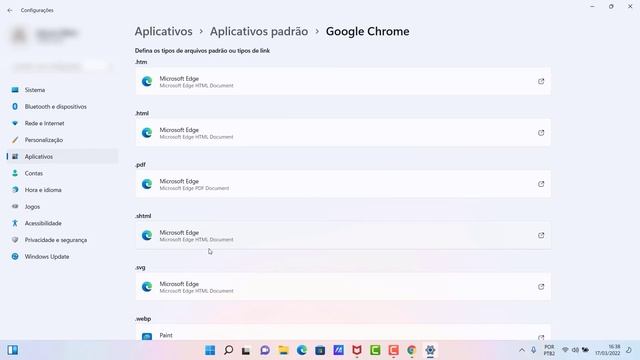Viewport: 640px width, 360px height.
Task: Open Microsoft Store from the taskbar
Action: coord(320,350)
